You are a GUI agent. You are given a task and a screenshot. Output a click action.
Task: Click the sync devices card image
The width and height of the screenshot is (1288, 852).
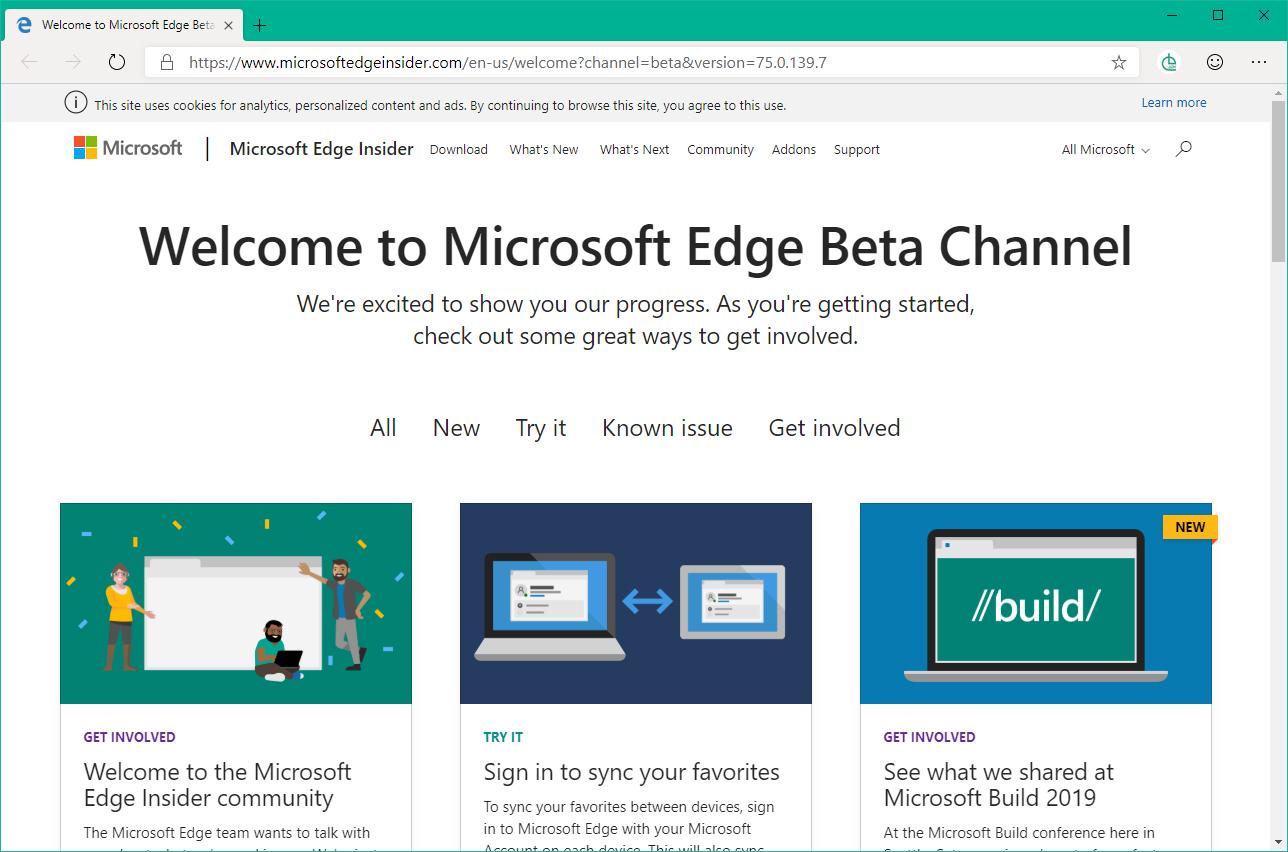pos(636,603)
